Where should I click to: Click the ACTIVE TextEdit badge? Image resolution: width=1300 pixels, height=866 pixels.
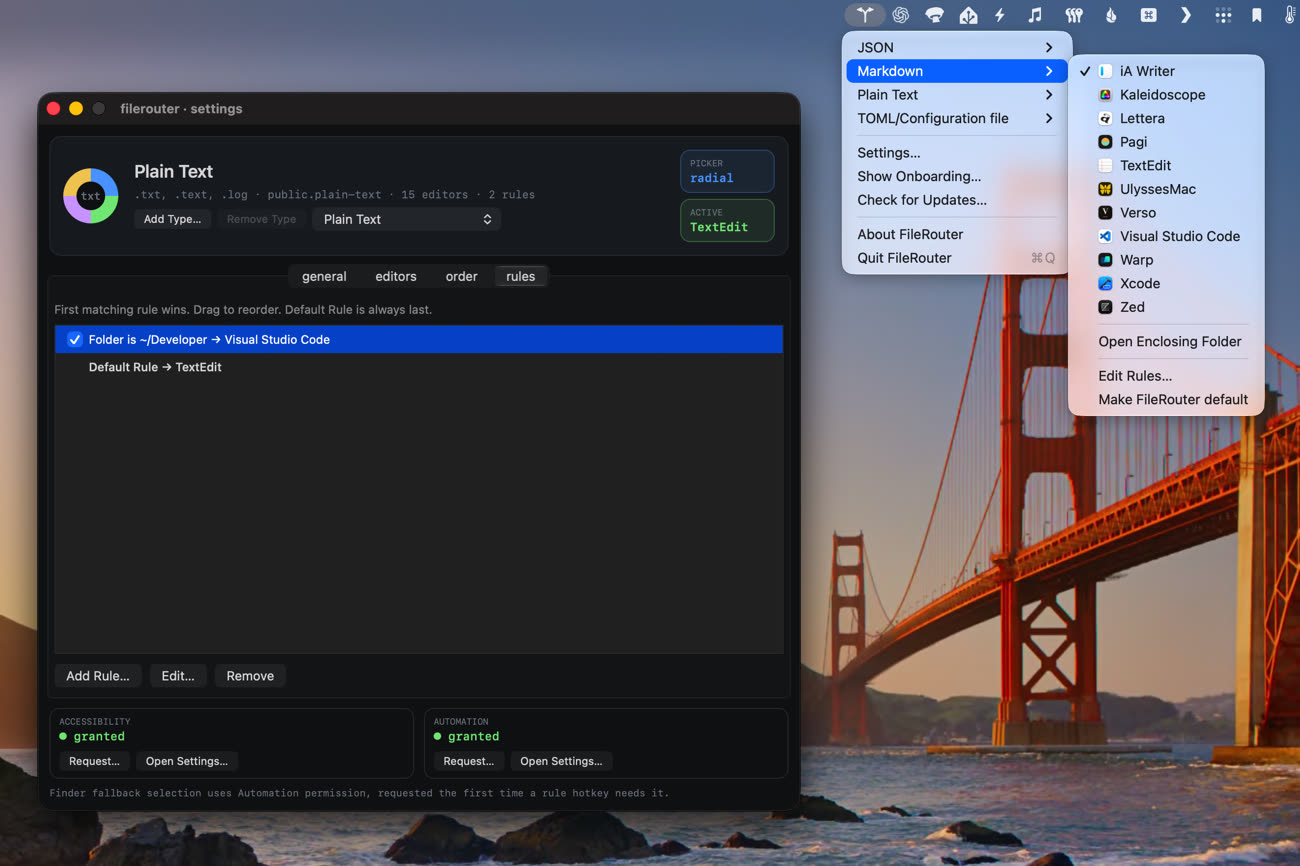[727, 220]
